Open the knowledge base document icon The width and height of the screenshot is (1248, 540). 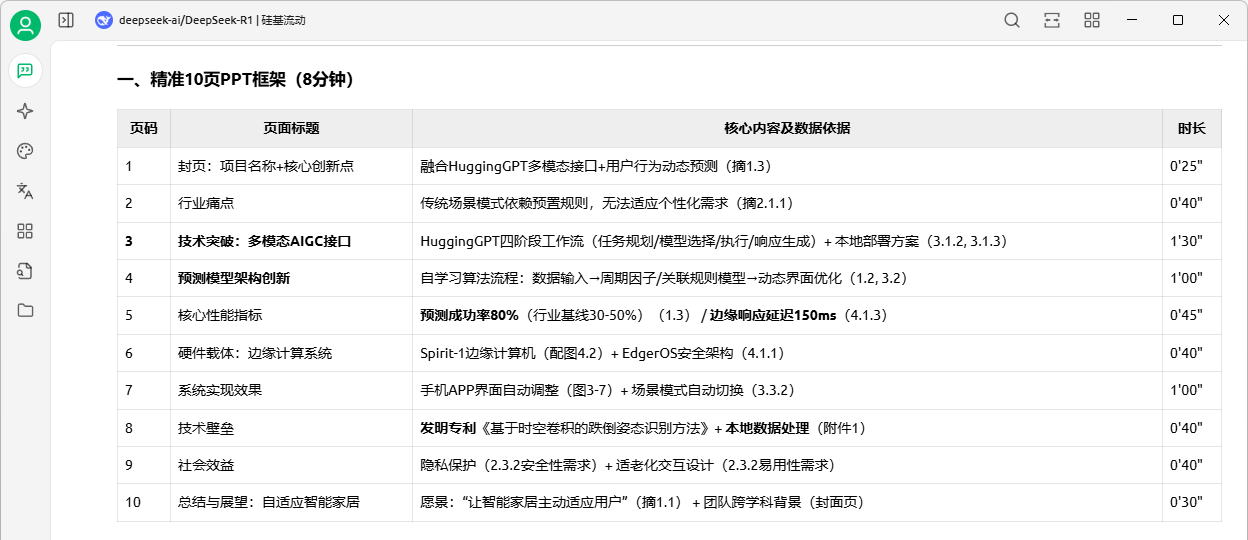coord(26,270)
